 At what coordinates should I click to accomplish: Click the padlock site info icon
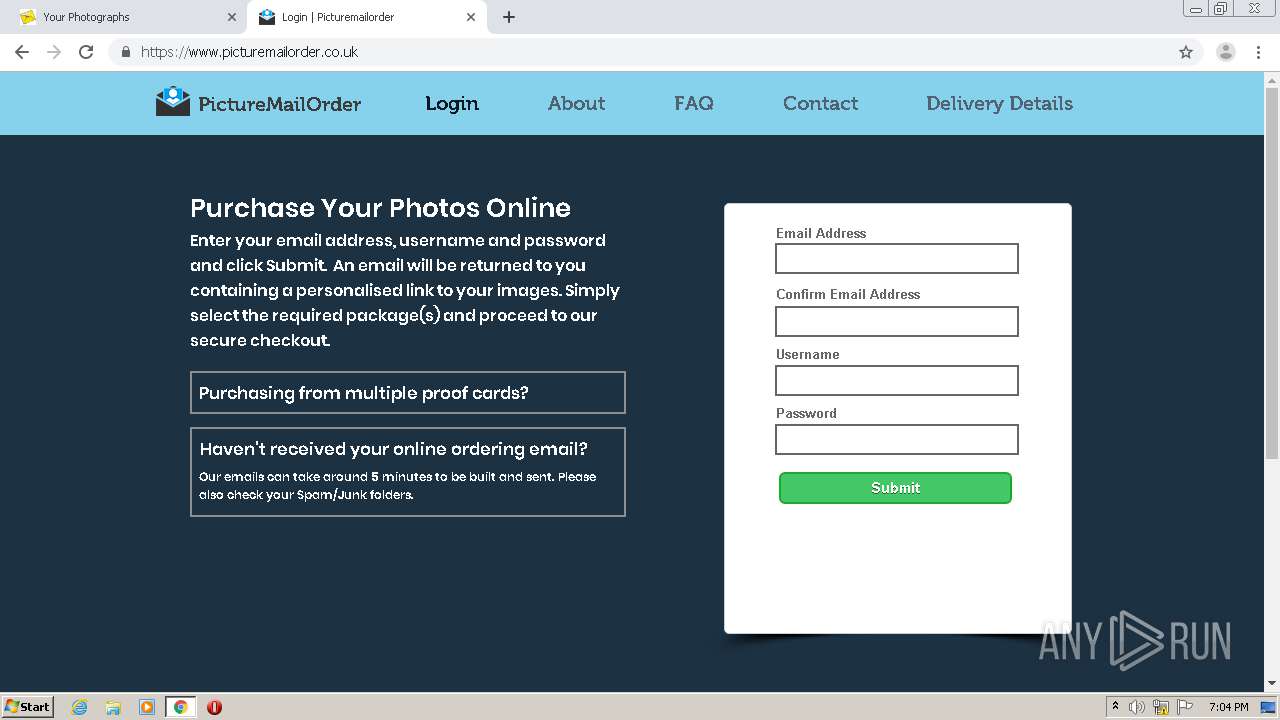tap(125, 52)
